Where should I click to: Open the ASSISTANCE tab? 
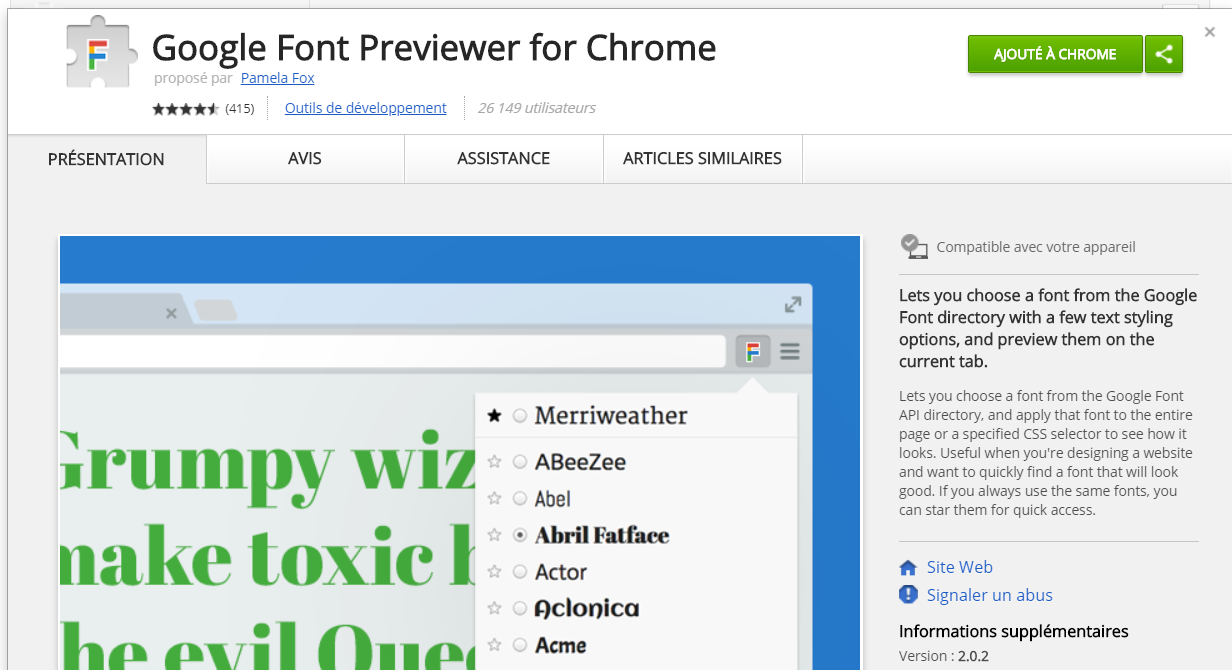coord(503,159)
